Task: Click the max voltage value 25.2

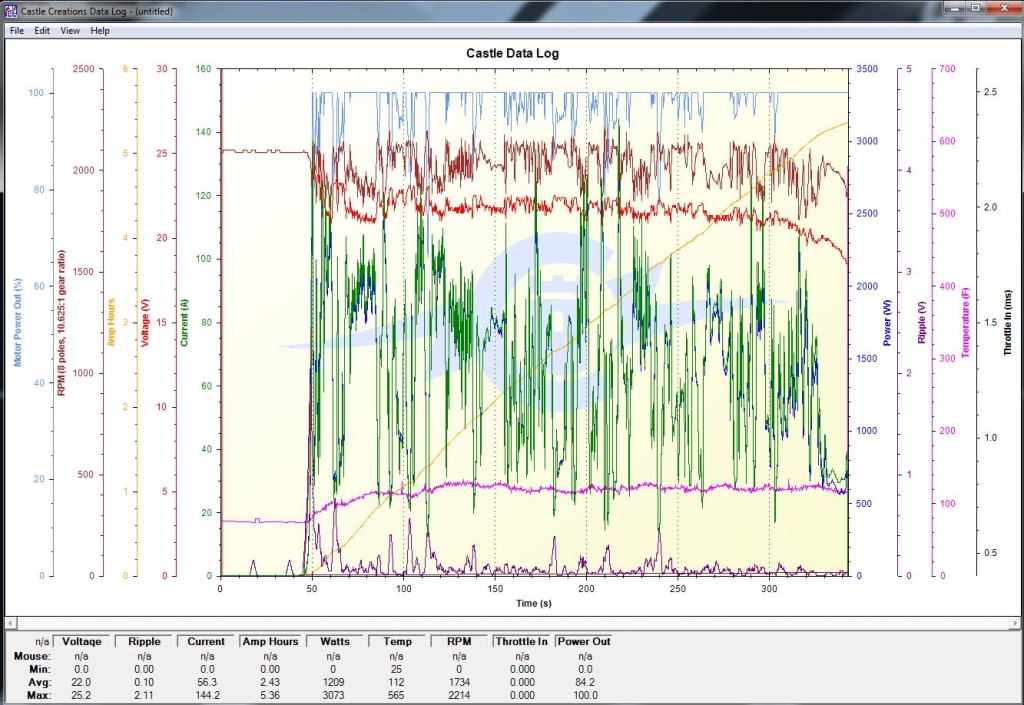Action: pos(81,695)
